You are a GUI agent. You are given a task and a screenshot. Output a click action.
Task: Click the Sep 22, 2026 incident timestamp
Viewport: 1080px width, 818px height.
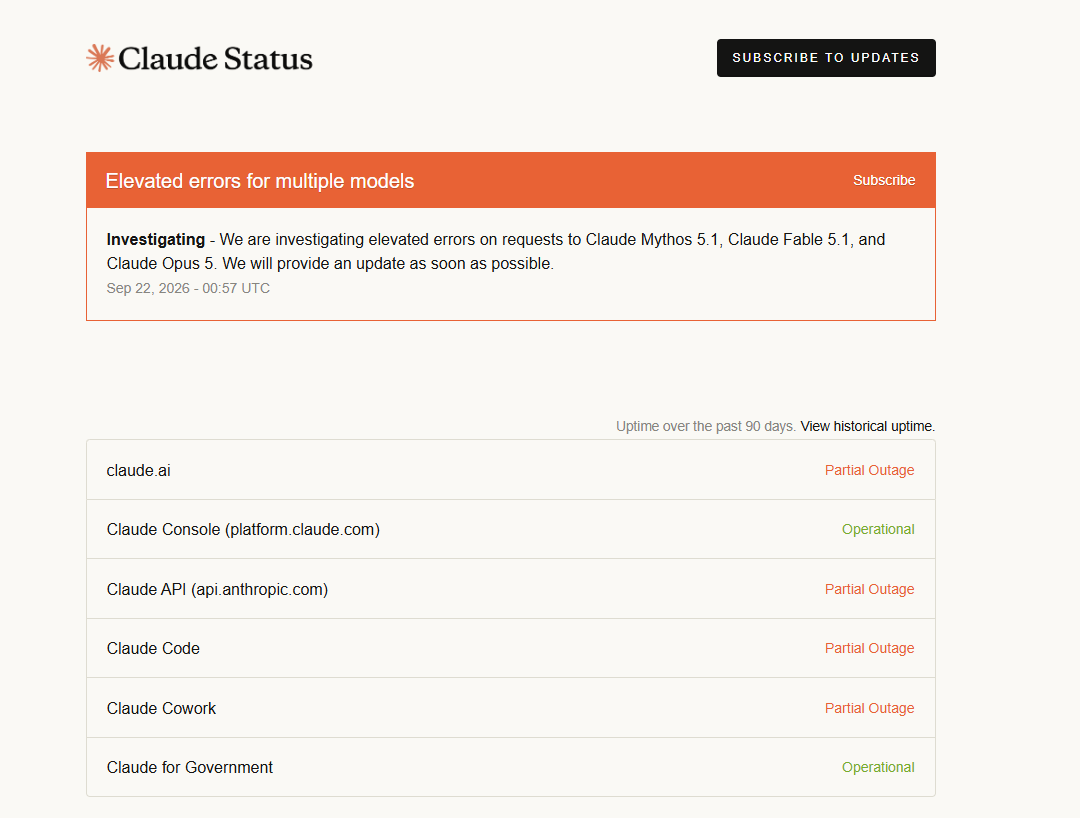pos(188,289)
